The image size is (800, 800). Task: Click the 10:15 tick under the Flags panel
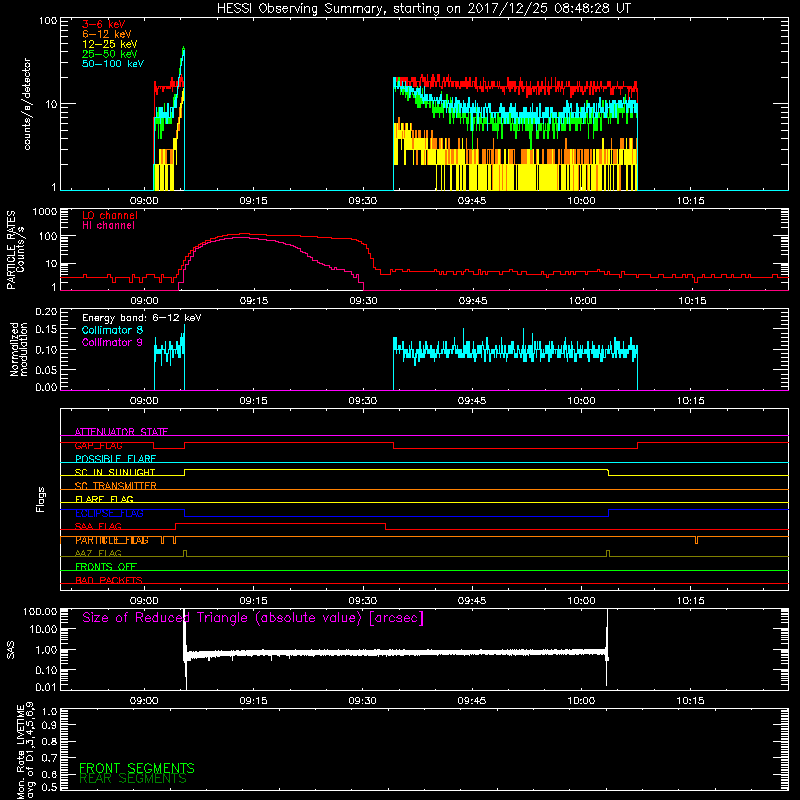click(x=691, y=601)
